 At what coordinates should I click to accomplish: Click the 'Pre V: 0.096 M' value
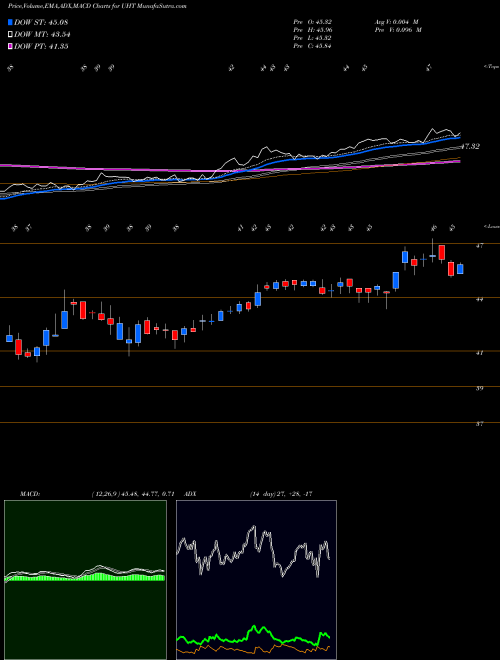(x=399, y=29)
